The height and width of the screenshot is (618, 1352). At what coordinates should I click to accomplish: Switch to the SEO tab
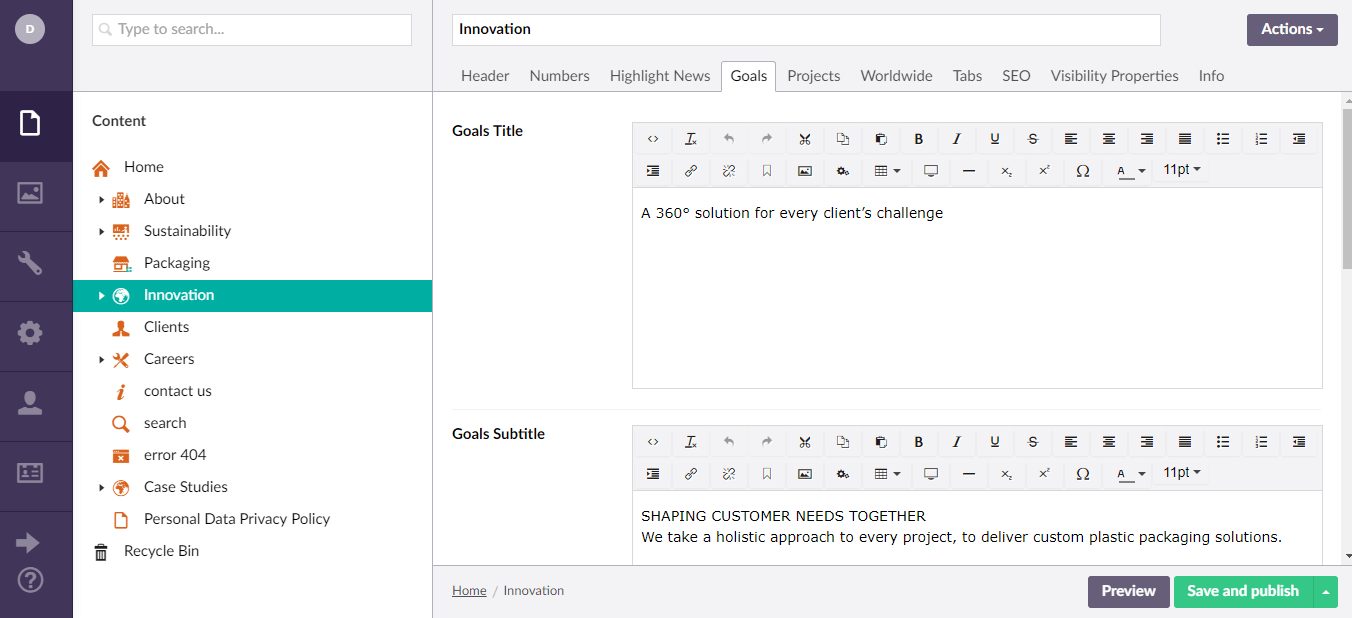click(x=1016, y=75)
